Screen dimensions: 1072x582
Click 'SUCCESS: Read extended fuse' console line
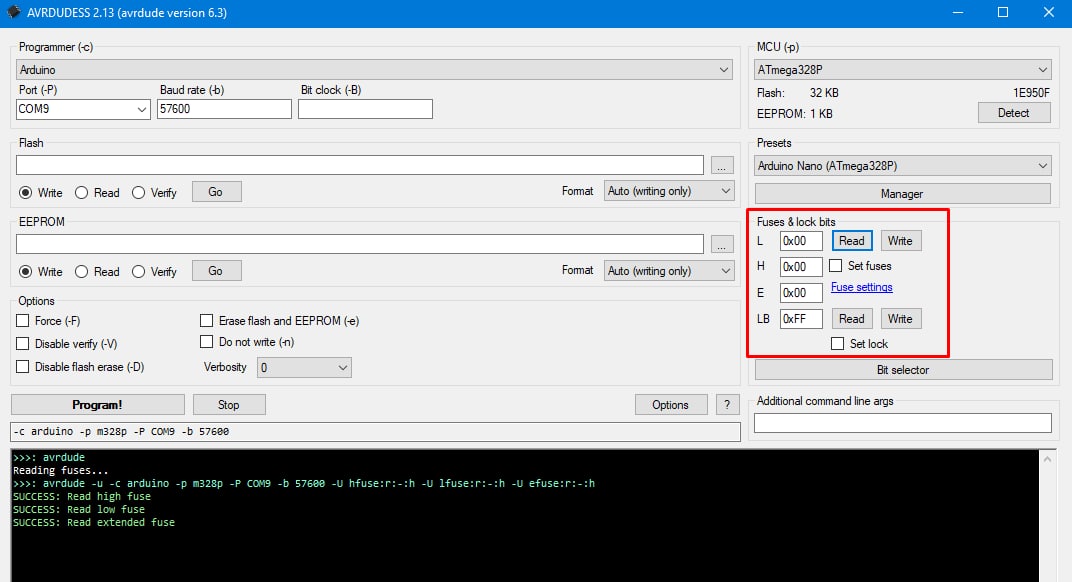coord(94,523)
